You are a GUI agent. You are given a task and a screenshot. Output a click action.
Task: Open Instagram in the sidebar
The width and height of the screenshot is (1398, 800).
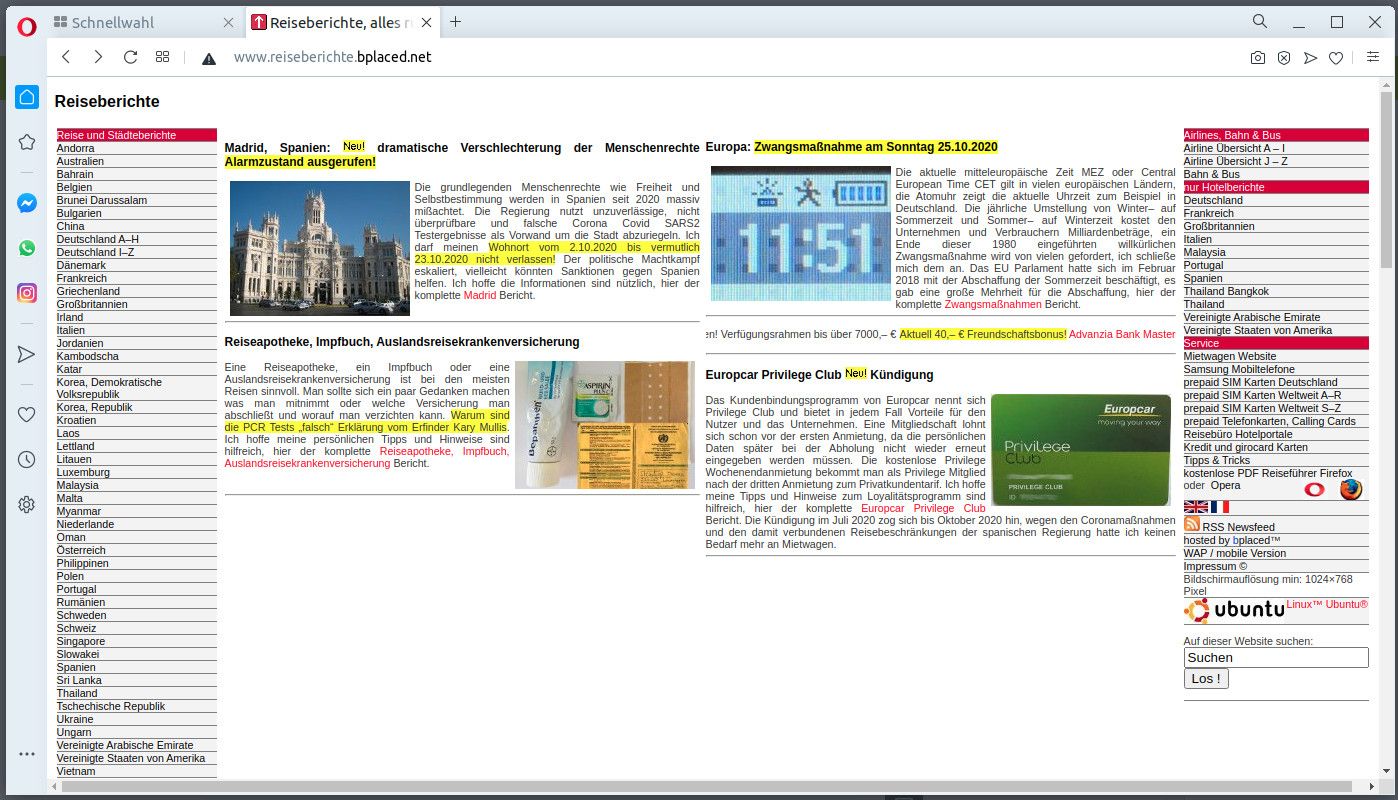tap(27, 293)
